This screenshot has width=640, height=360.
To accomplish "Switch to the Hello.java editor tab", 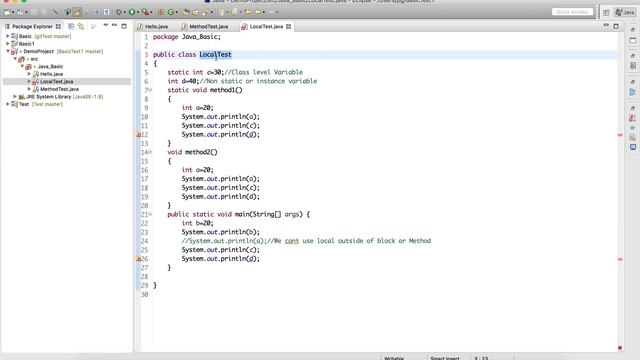I will (x=153, y=27).
